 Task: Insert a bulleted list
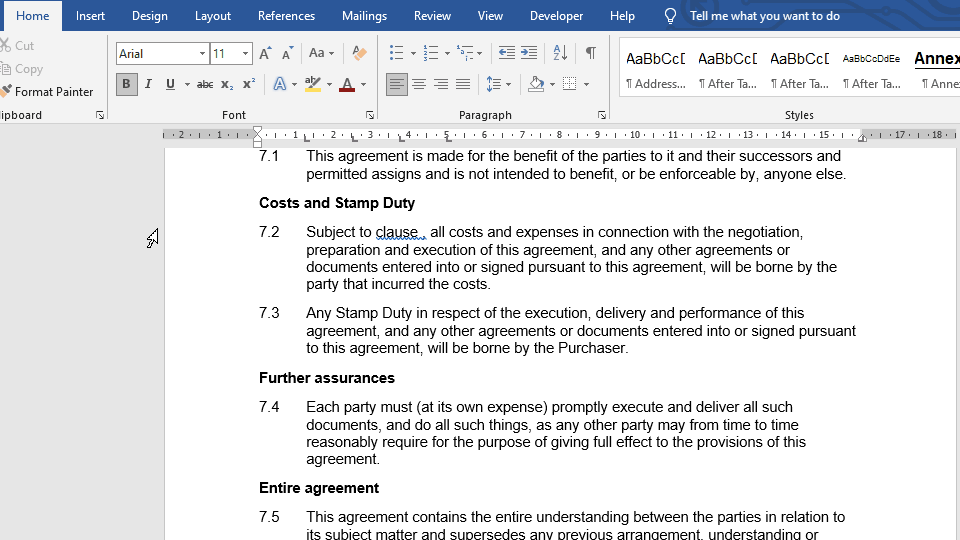(x=396, y=53)
